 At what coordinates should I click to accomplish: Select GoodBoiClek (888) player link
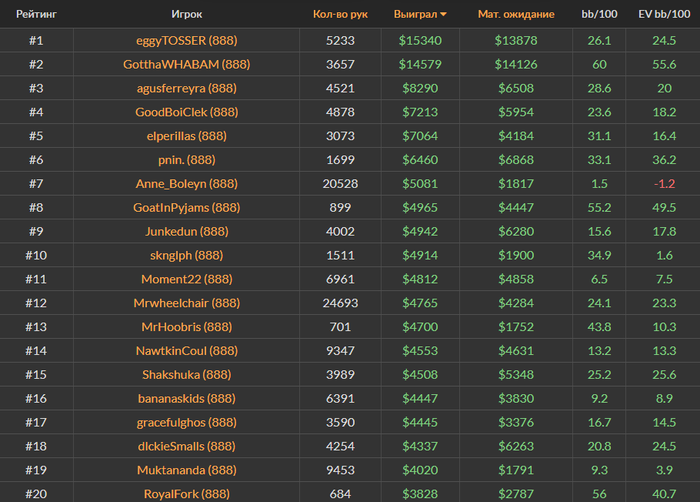tap(187, 112)
